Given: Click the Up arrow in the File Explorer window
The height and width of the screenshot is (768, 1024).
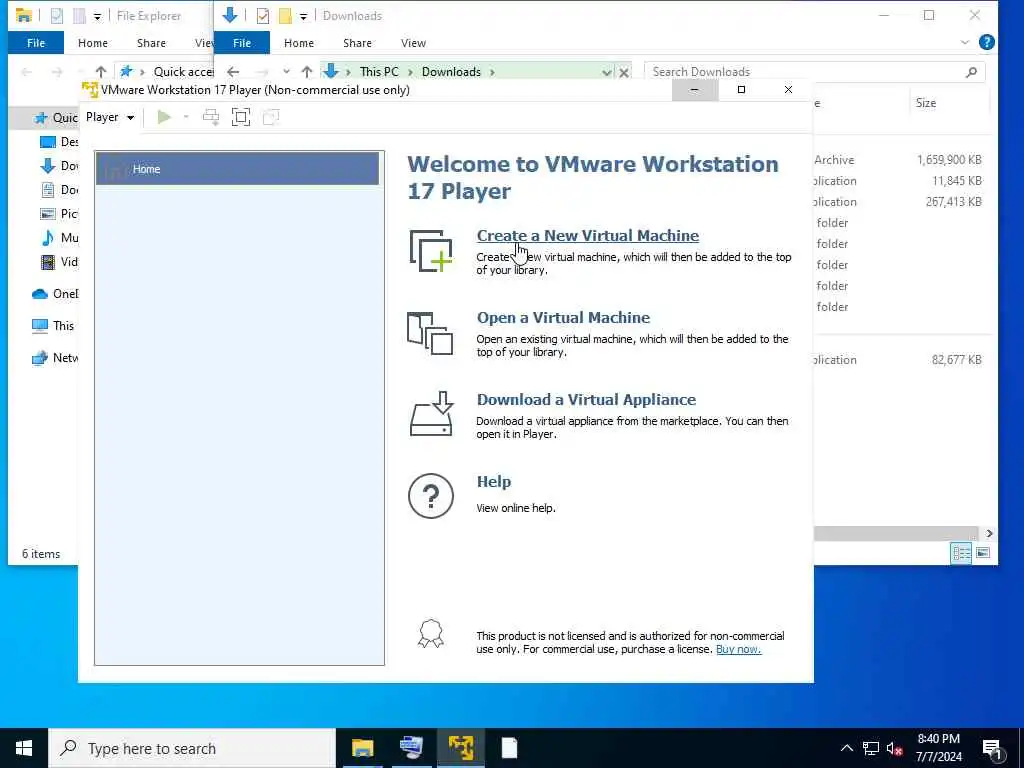Looking at the screenshot, I should (101, 72).
